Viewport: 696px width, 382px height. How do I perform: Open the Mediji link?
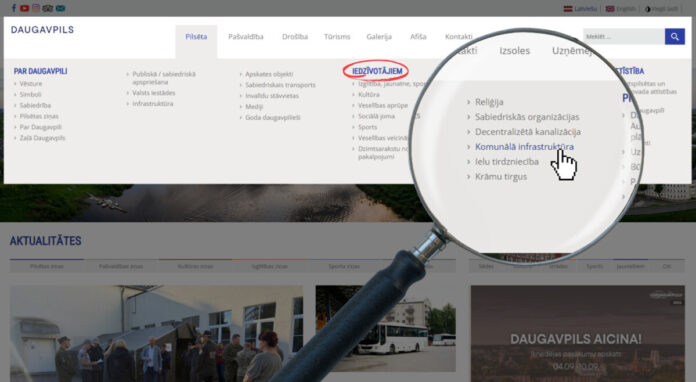254,106
